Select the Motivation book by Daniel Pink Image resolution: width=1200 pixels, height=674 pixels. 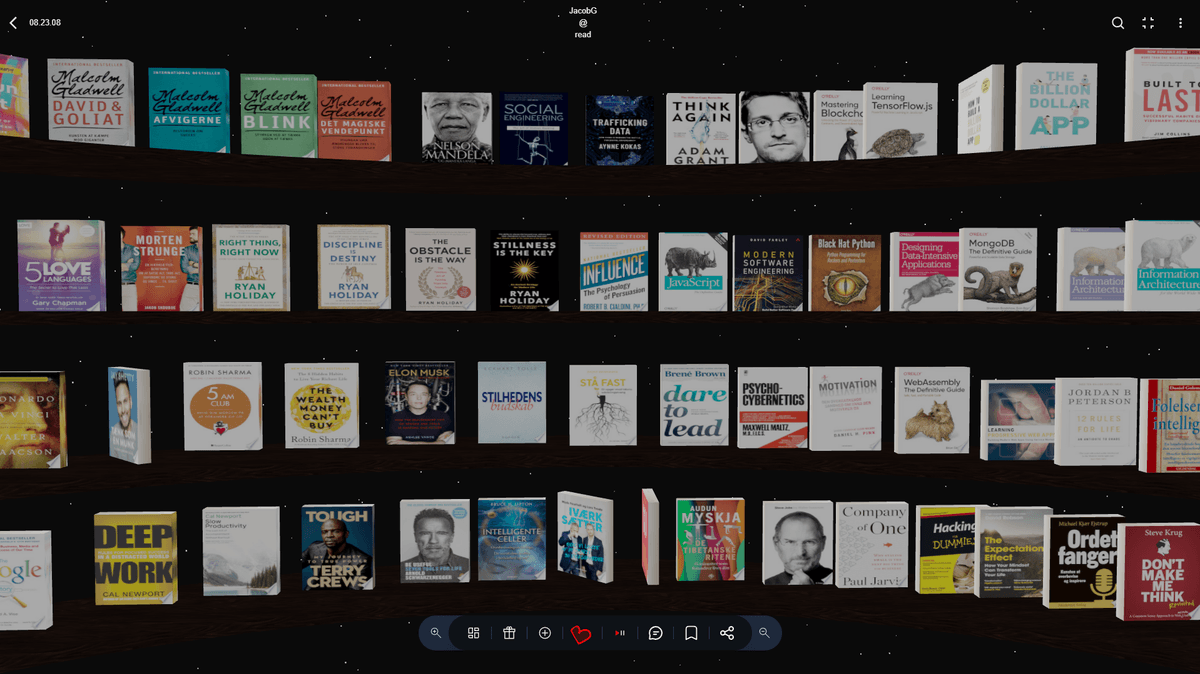click(x=846, y=408)
